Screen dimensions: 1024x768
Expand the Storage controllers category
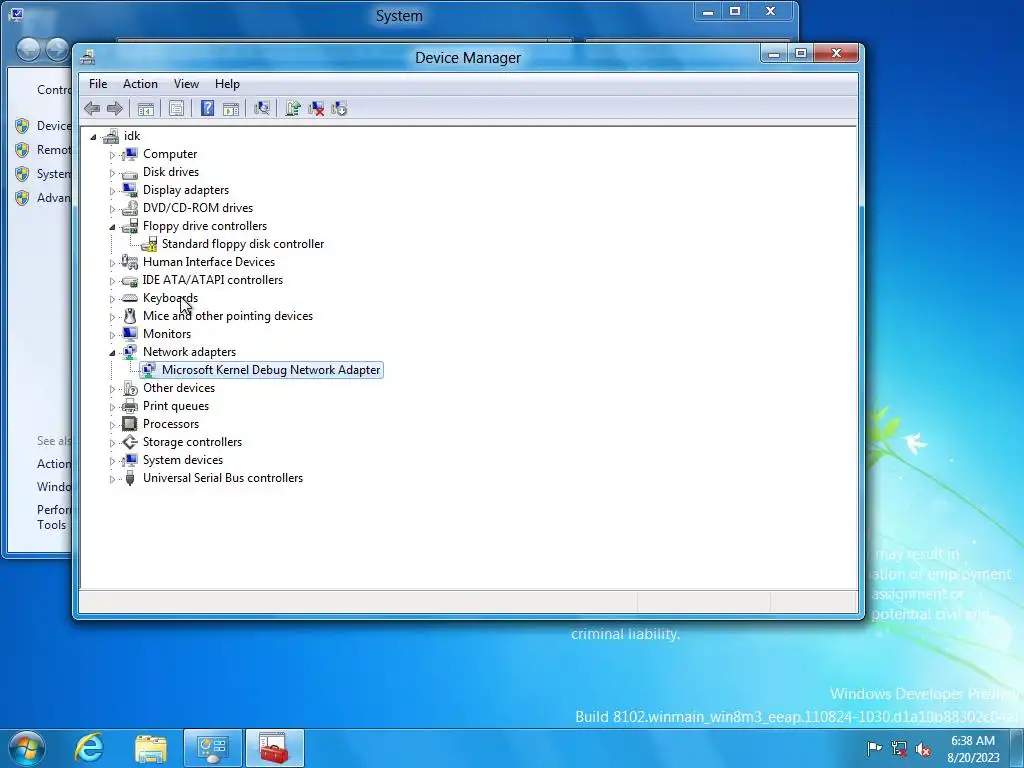[x=112, y=443]
